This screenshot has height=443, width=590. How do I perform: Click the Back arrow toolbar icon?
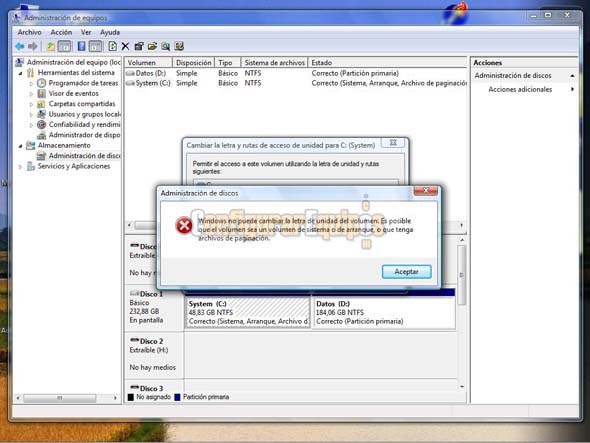[20, 46]
